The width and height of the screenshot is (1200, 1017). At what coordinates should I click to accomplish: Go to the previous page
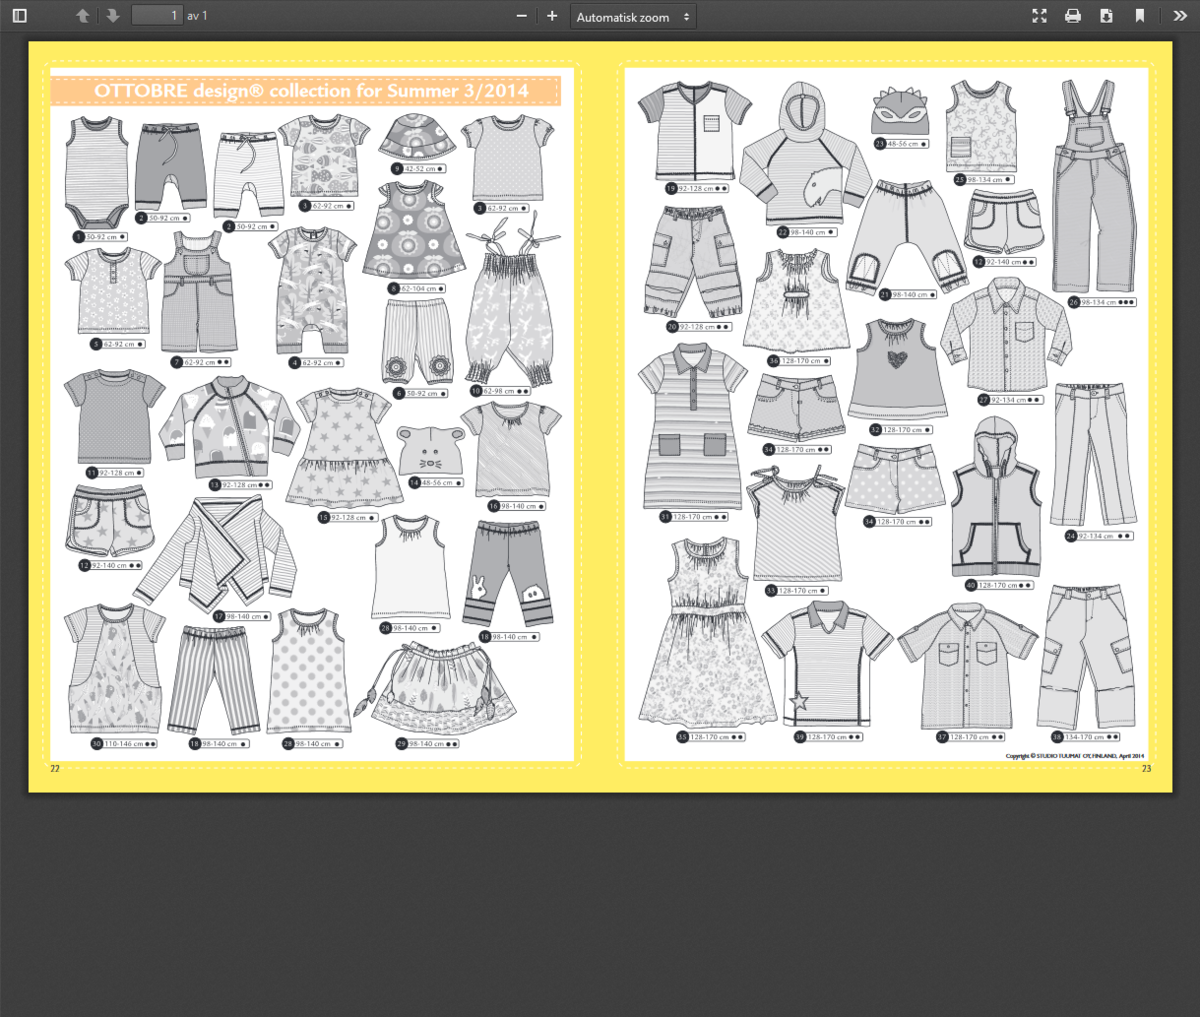tap(83, 16)
